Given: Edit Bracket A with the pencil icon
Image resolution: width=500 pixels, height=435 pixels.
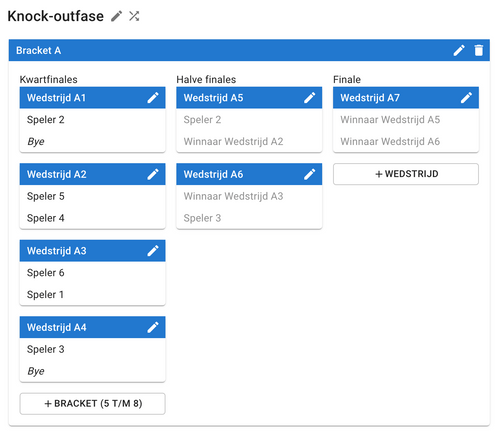Looking at the screenshot, I should (x=459, y=50).
